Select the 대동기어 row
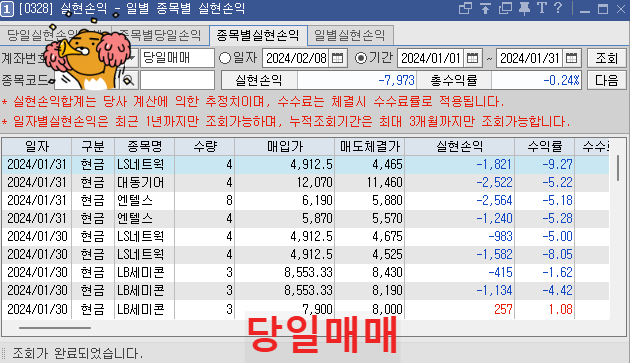The image size is (630, 363). click(305, 183)
